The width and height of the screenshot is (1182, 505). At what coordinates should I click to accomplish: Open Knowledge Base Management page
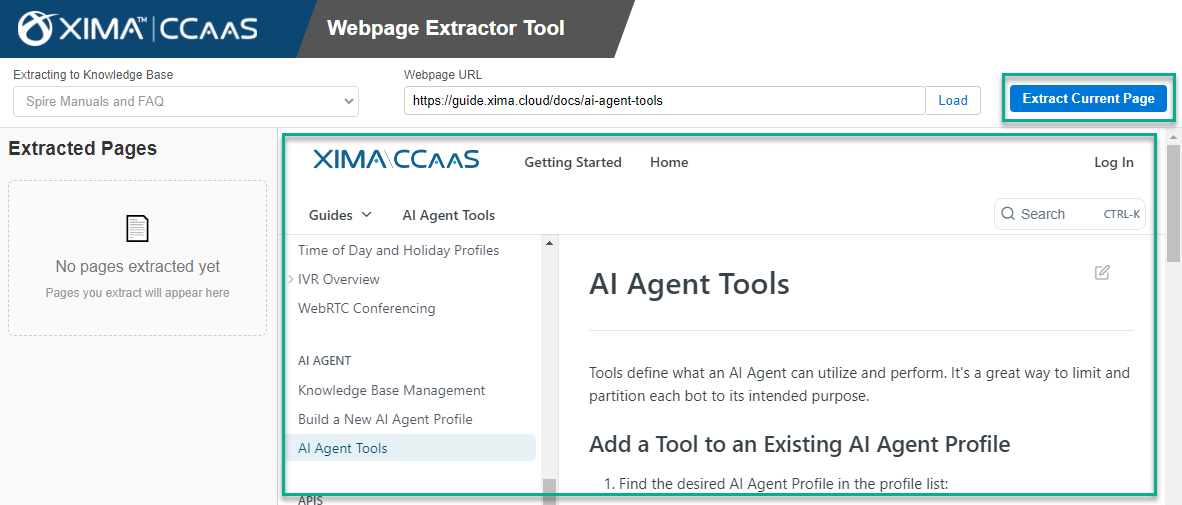click(x=391, y=390)
